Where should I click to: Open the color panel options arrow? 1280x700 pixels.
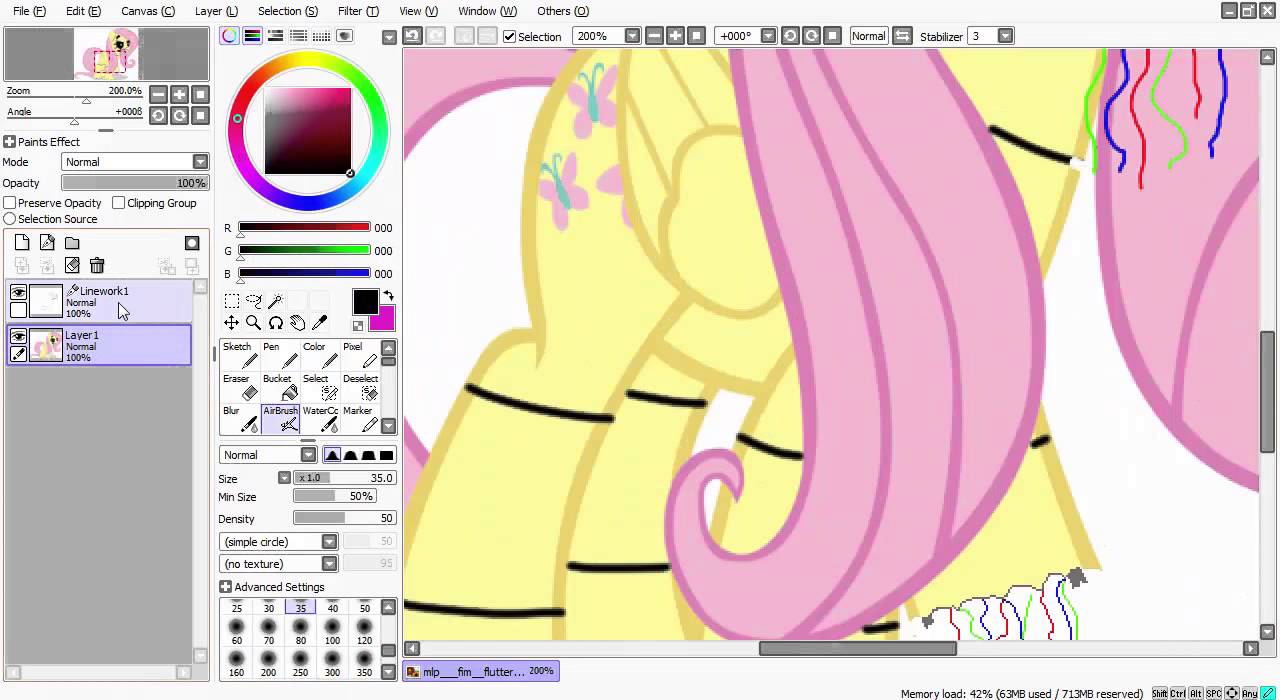point(389,37)
